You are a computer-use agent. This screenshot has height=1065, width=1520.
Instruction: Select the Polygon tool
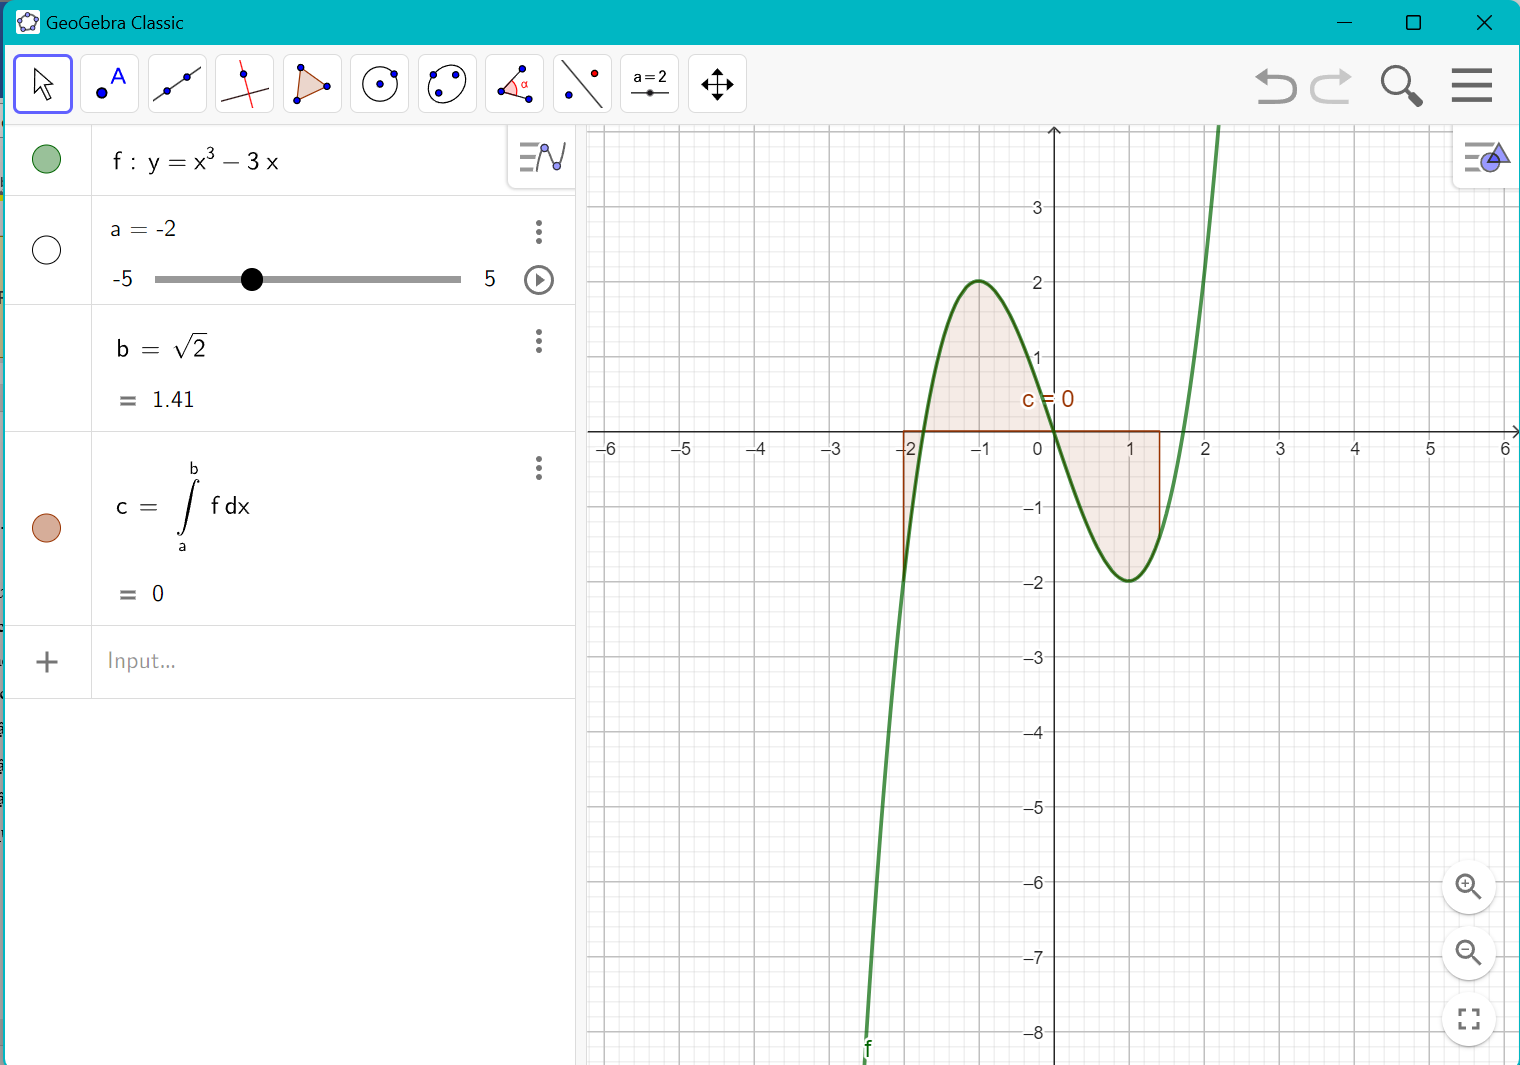point(312,84)
